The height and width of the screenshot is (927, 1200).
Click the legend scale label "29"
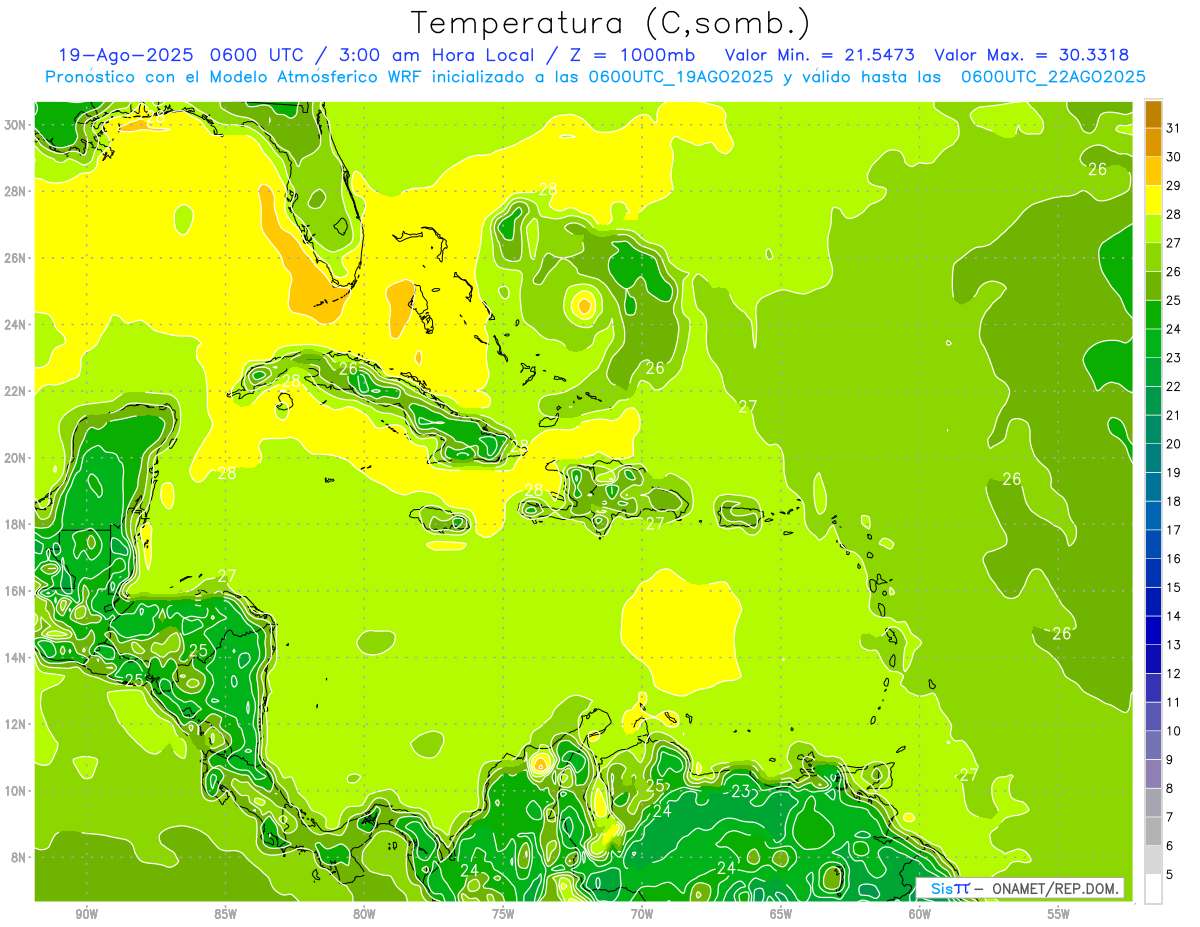coord(1174,185)
